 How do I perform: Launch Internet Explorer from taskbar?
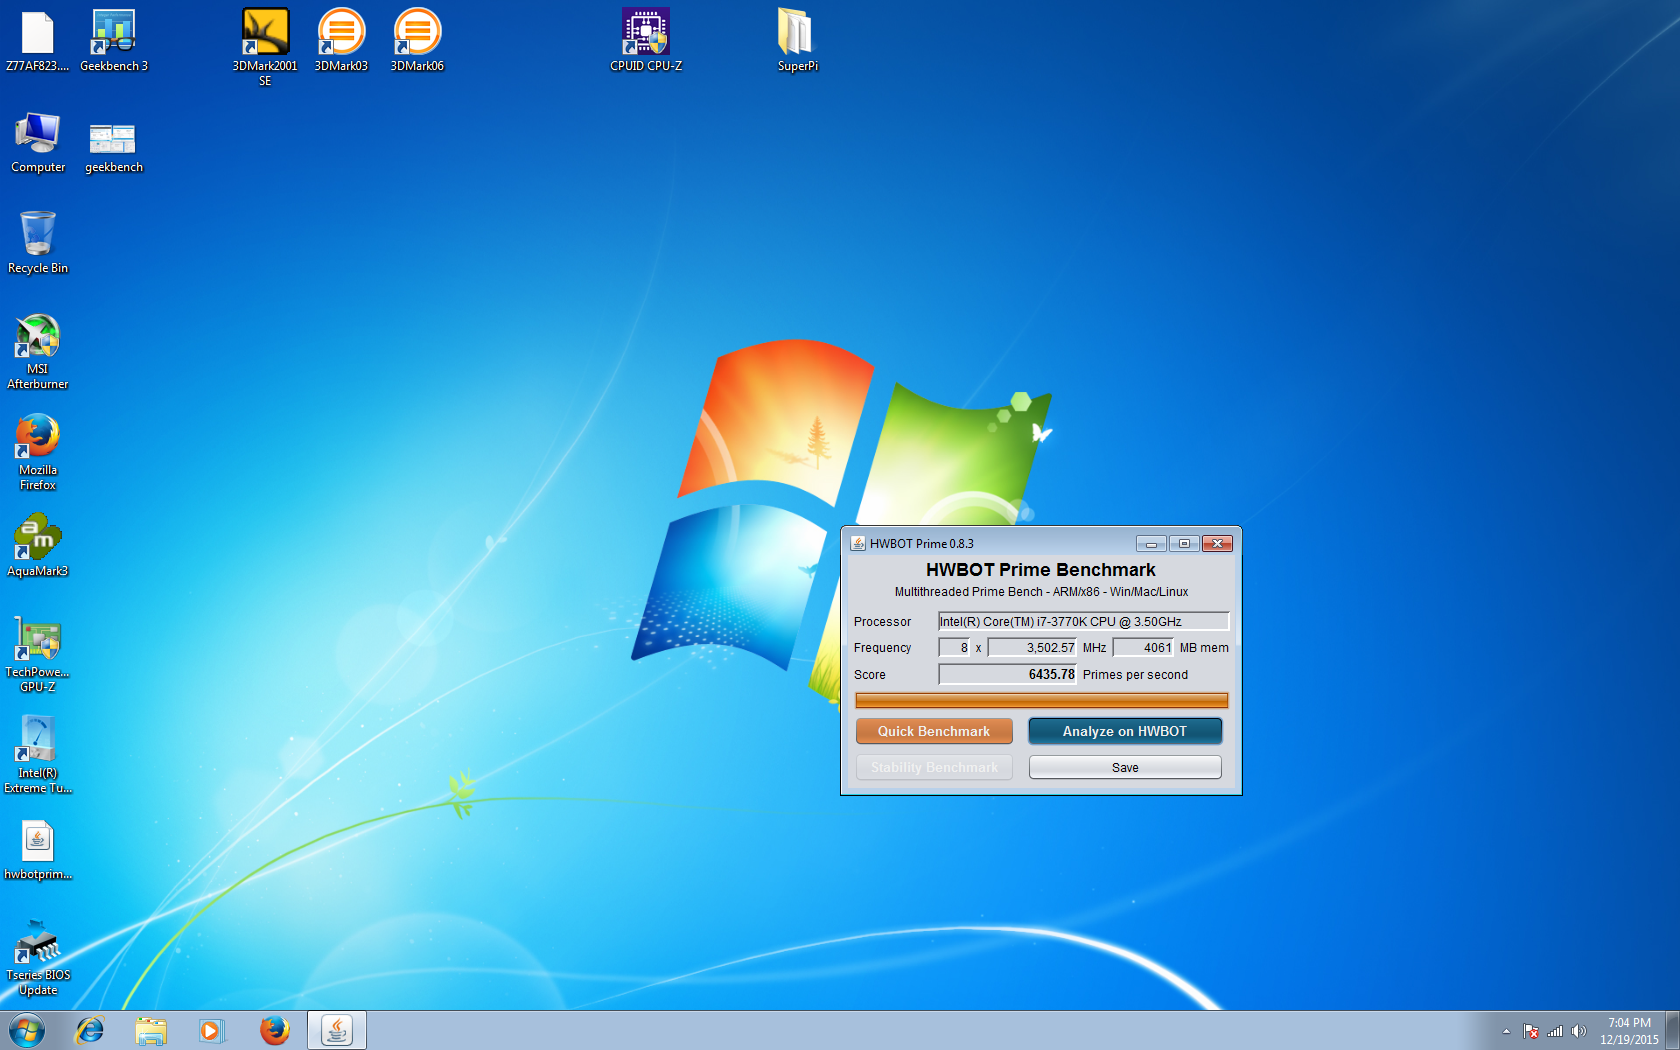pyautogui.click(x=90, y=1030)
